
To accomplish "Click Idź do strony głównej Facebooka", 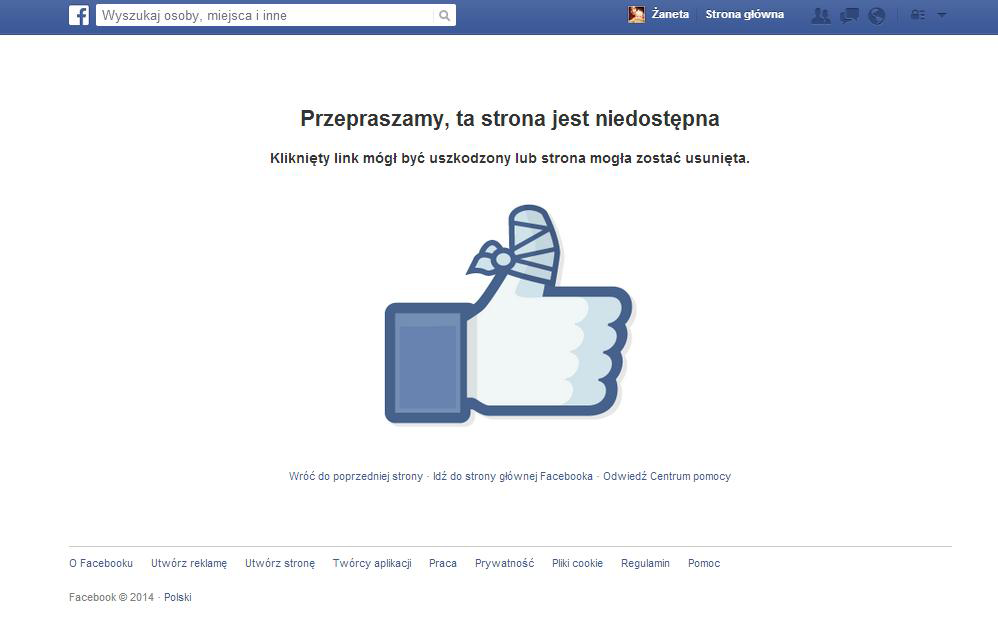I will click(513, 476).
